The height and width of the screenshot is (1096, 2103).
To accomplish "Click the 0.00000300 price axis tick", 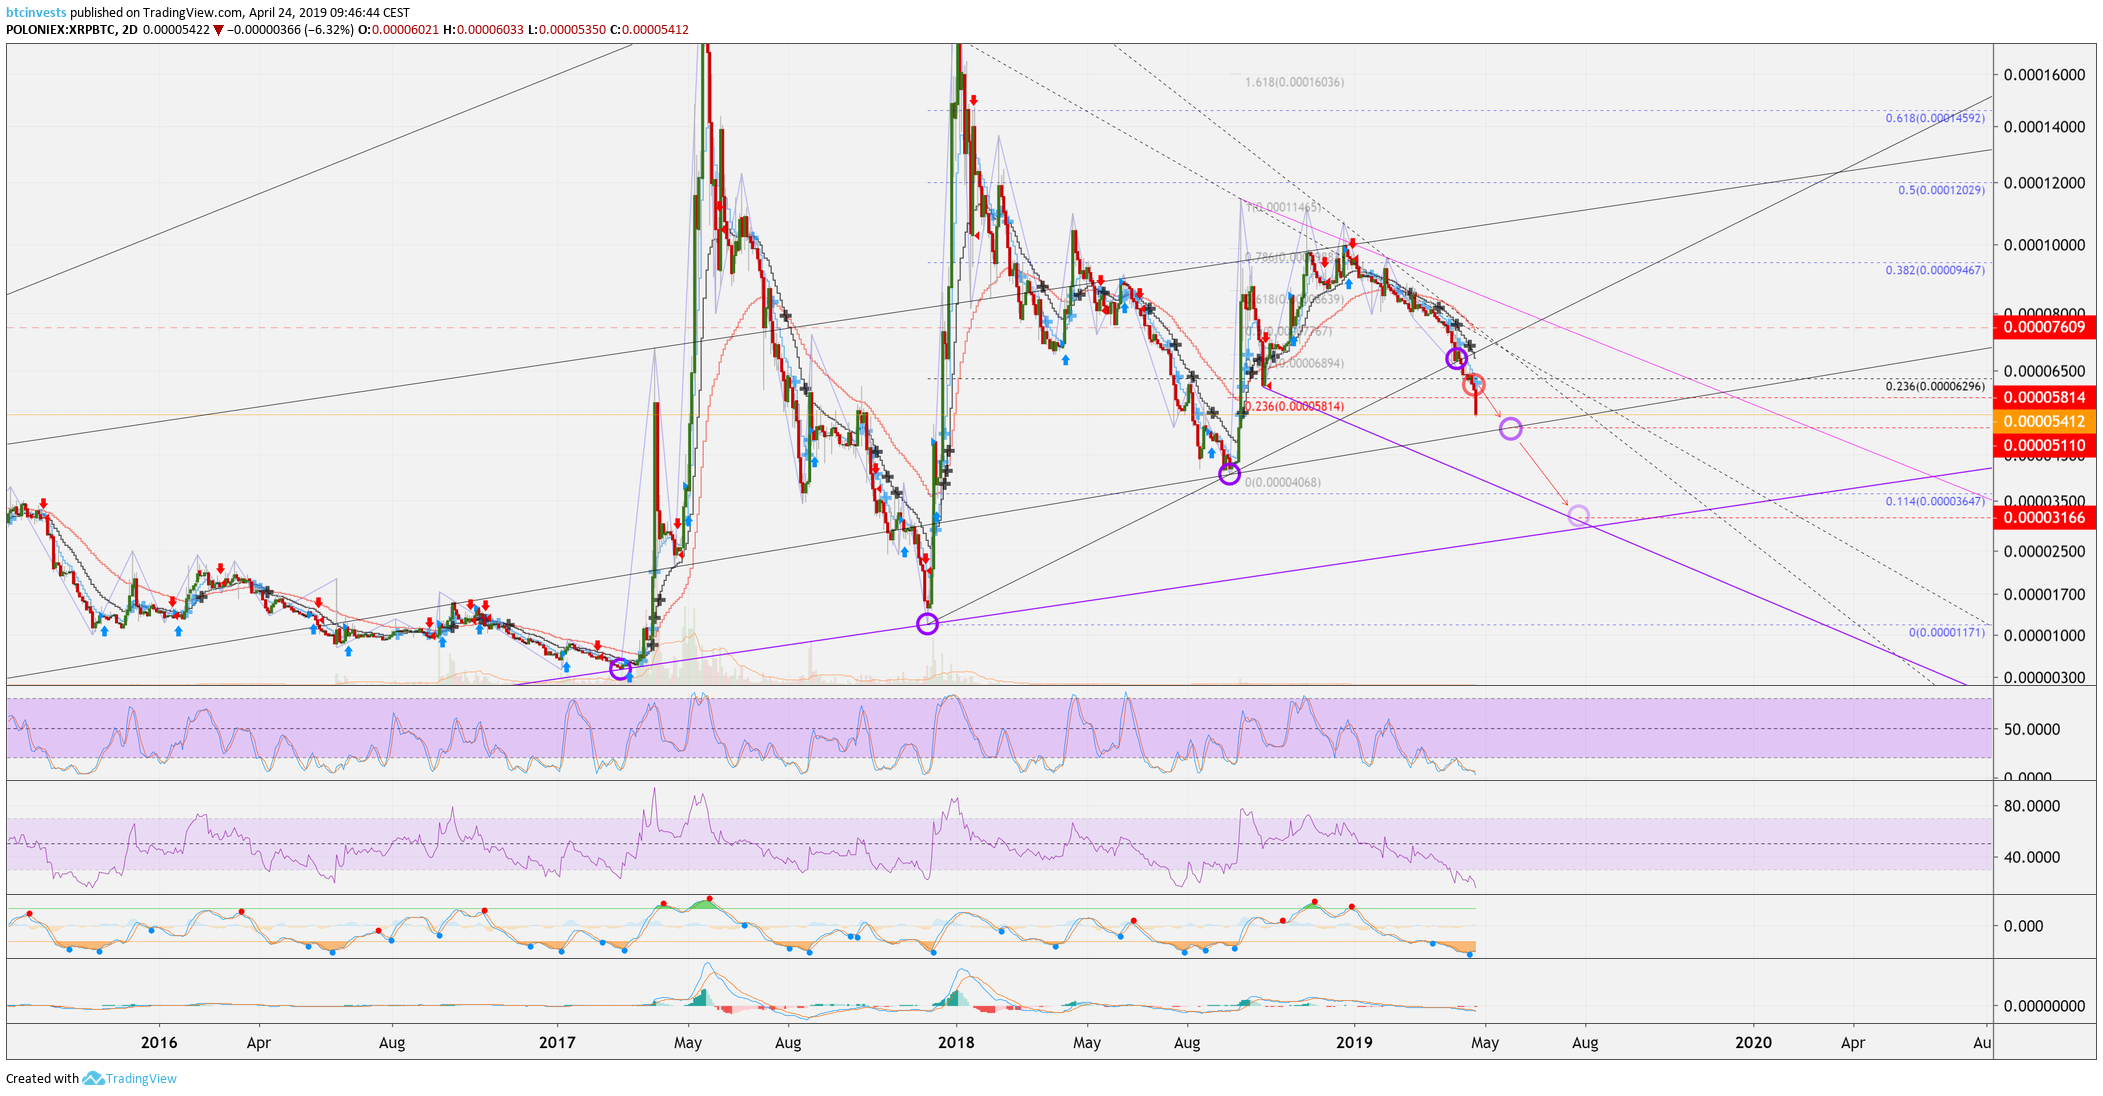I will [2045, 677].
